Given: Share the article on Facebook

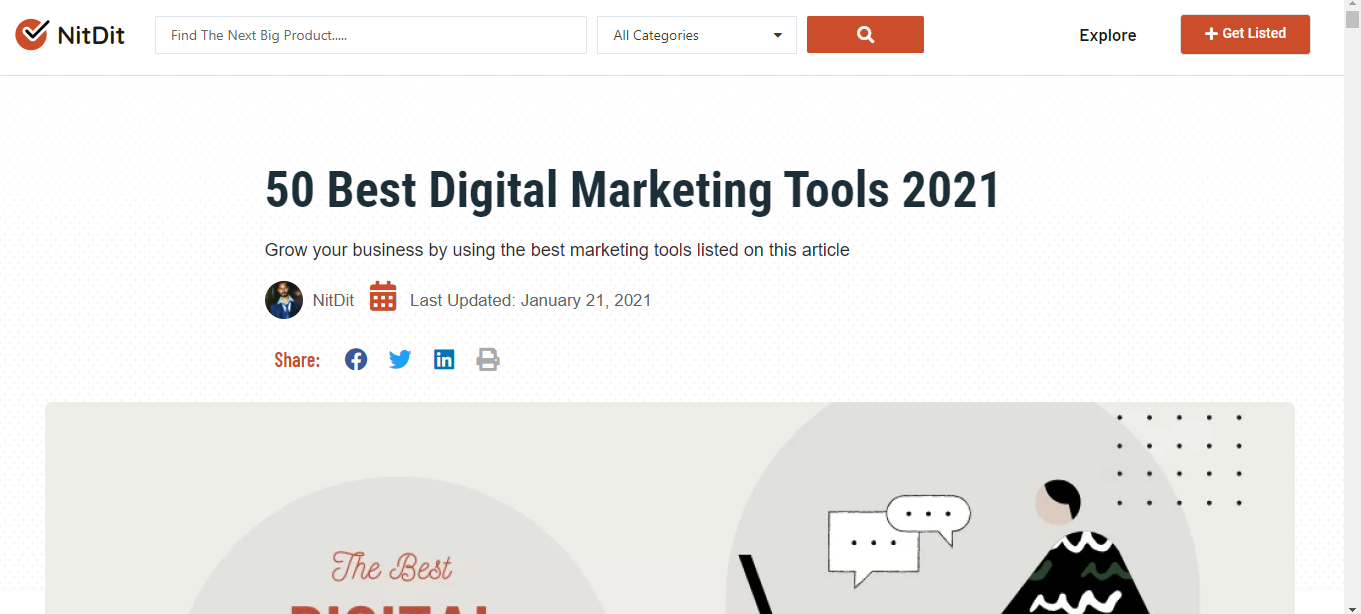Looking at the screenshot, I should 356,360.
